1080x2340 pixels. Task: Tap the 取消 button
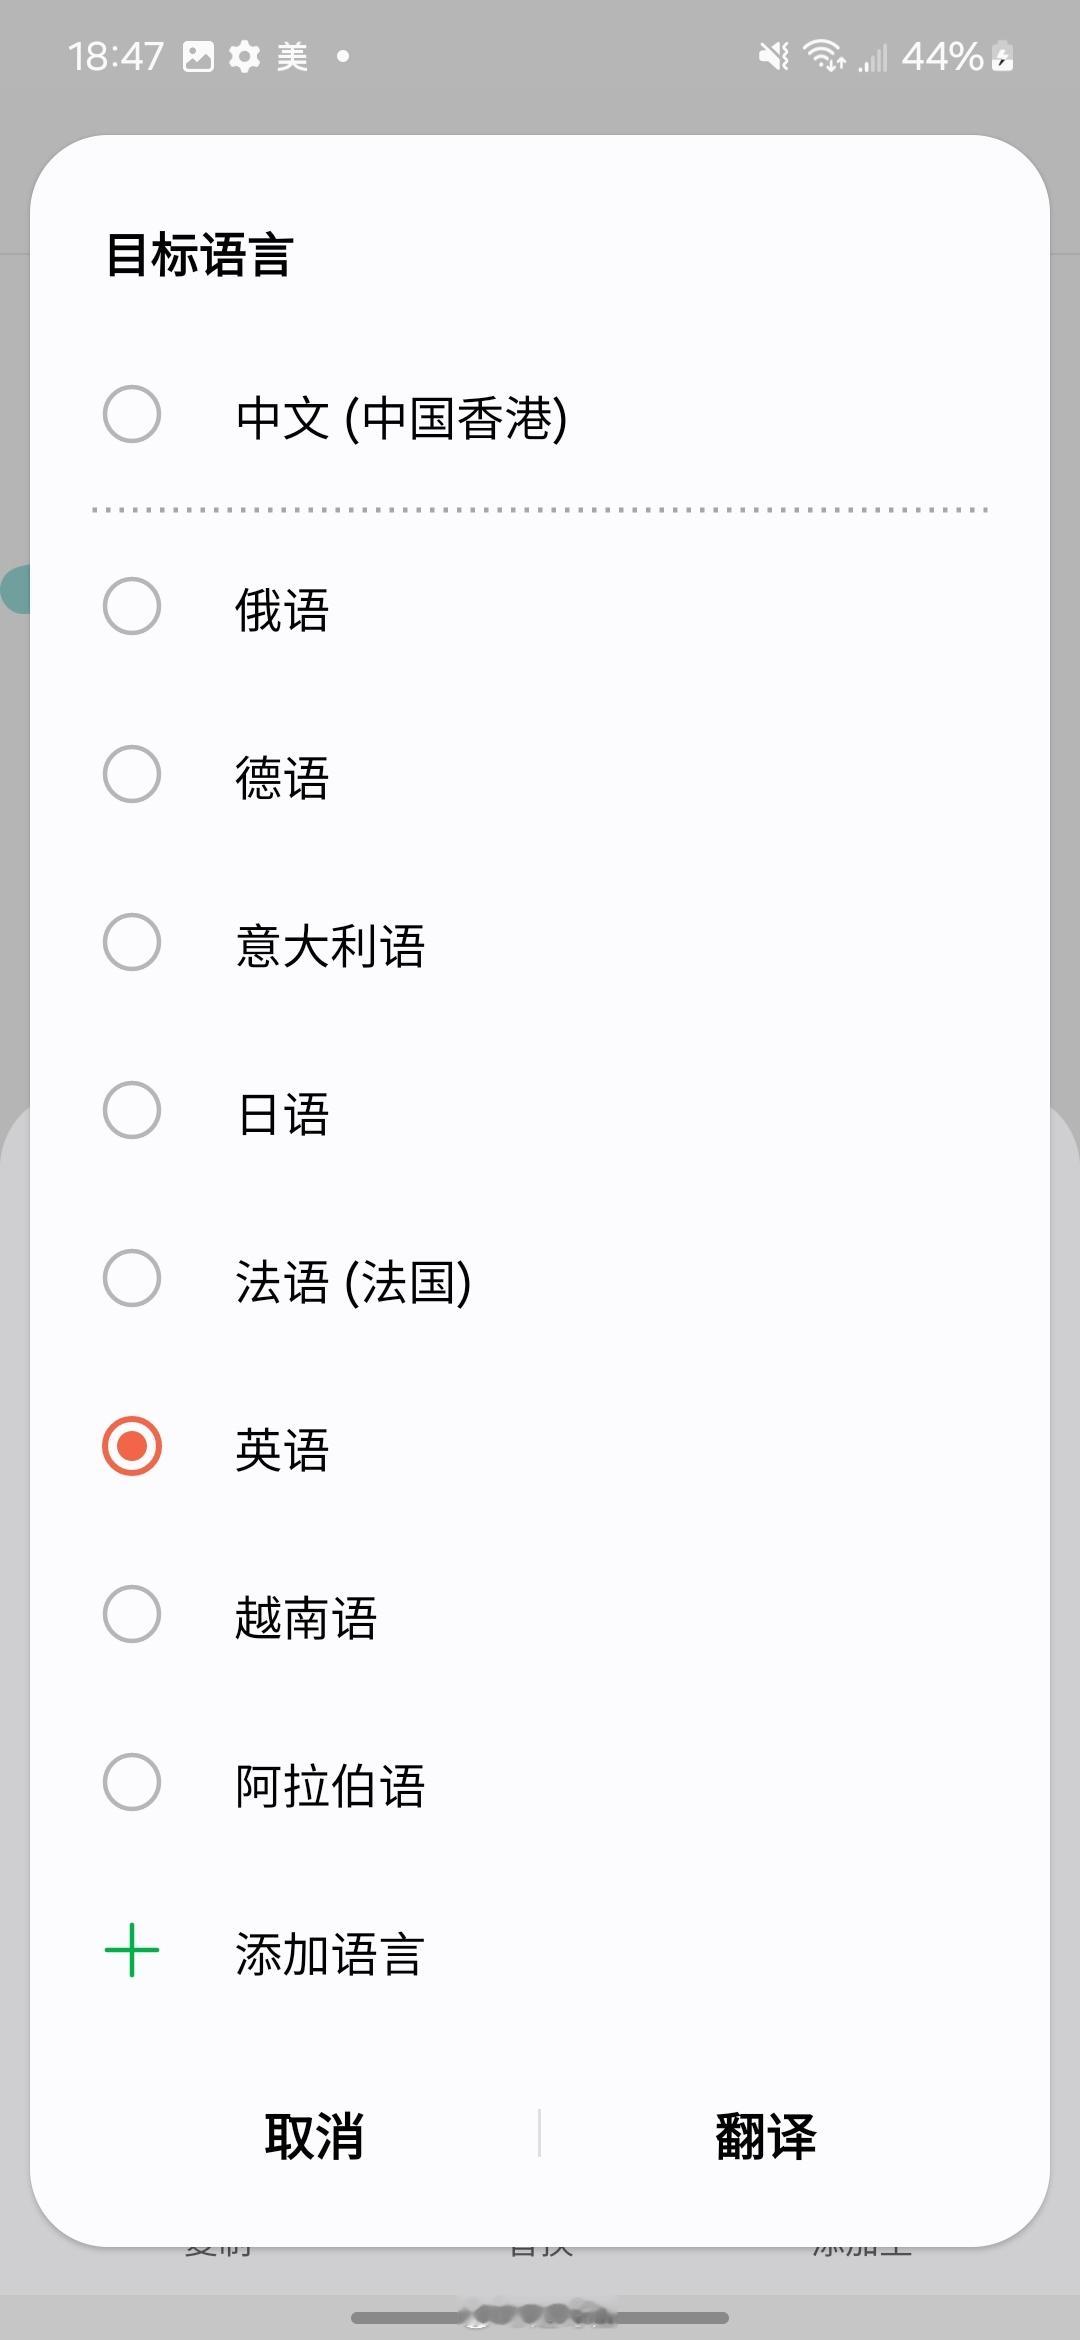314,2135
